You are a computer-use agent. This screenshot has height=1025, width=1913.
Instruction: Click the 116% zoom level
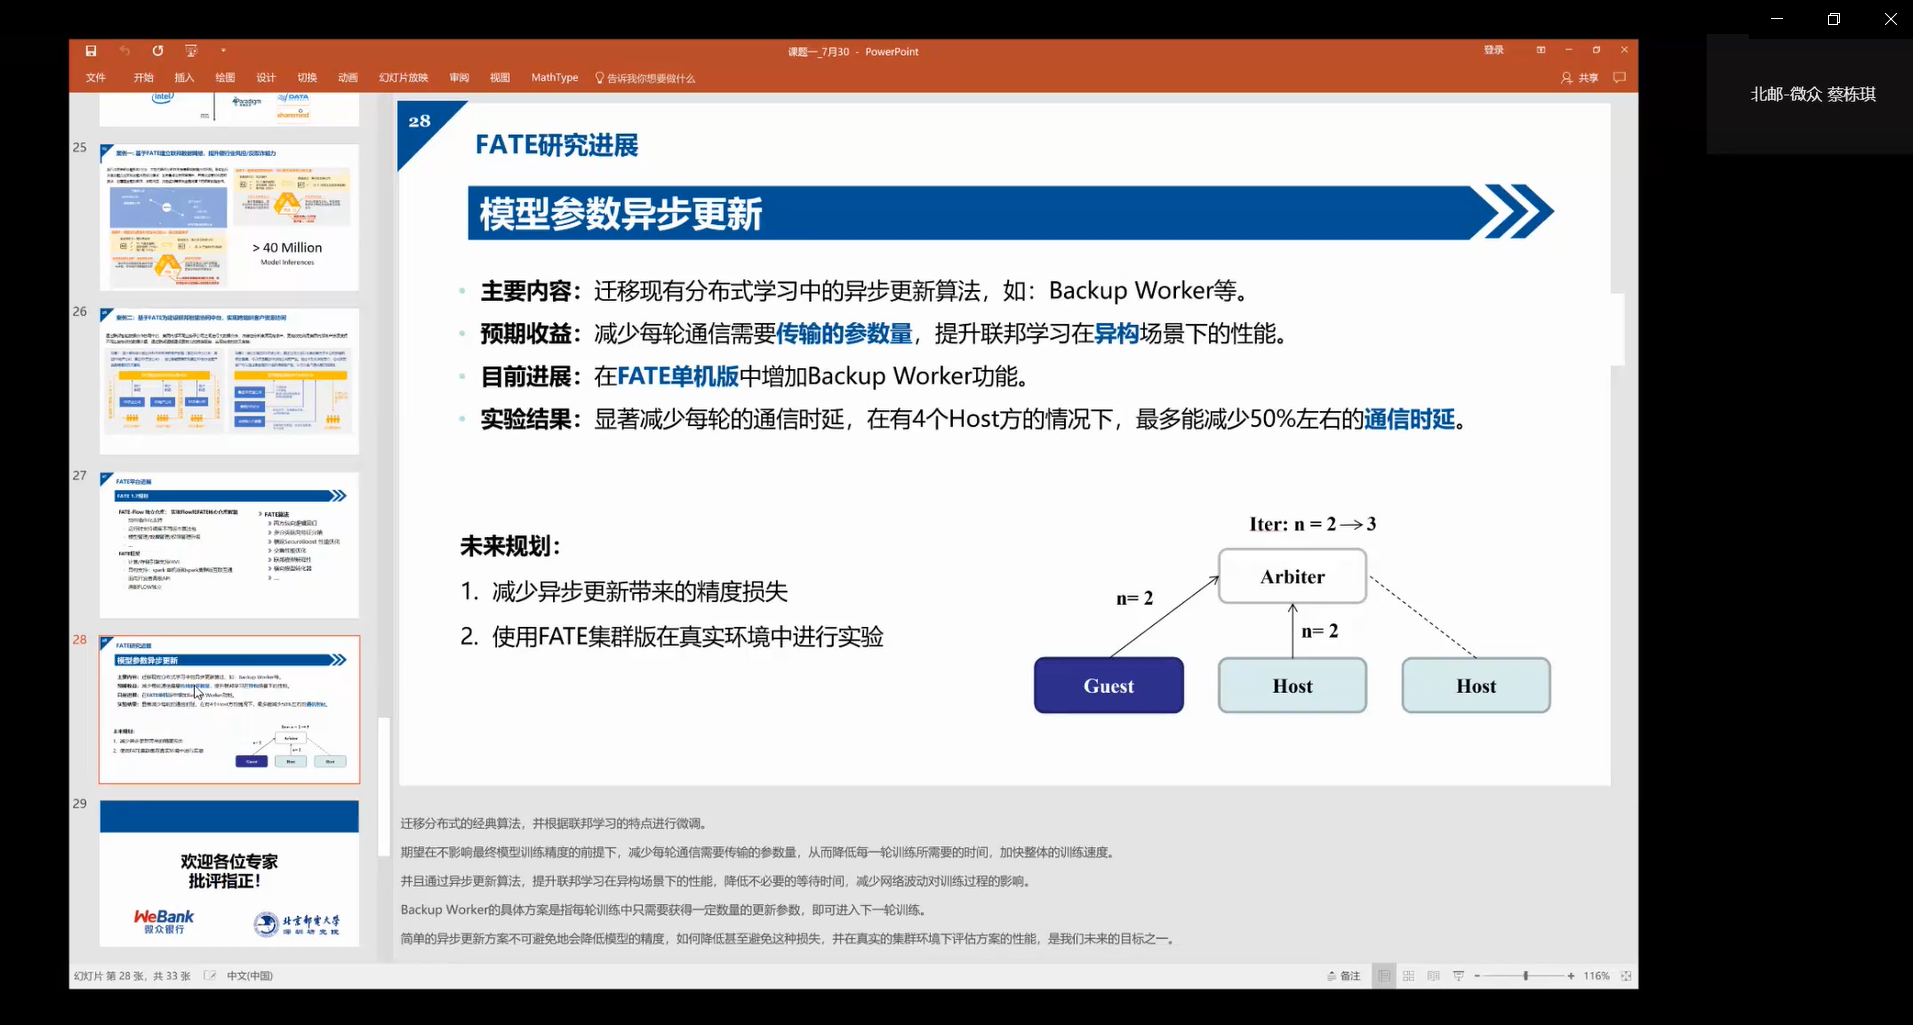[1597, 976]
